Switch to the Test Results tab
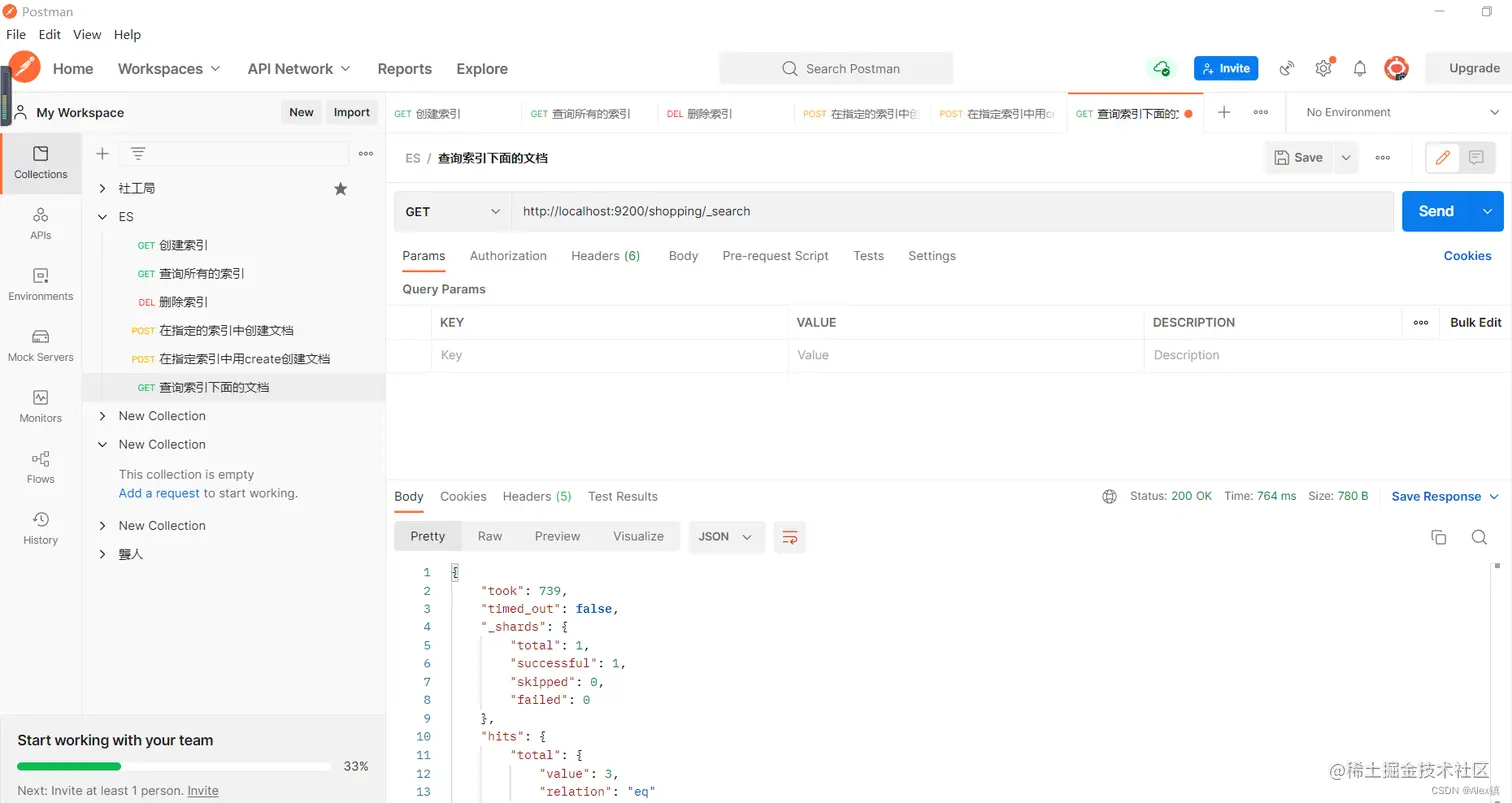This screenshot has width=1512, height=803. pyautogui.click(x=623, y=496)
